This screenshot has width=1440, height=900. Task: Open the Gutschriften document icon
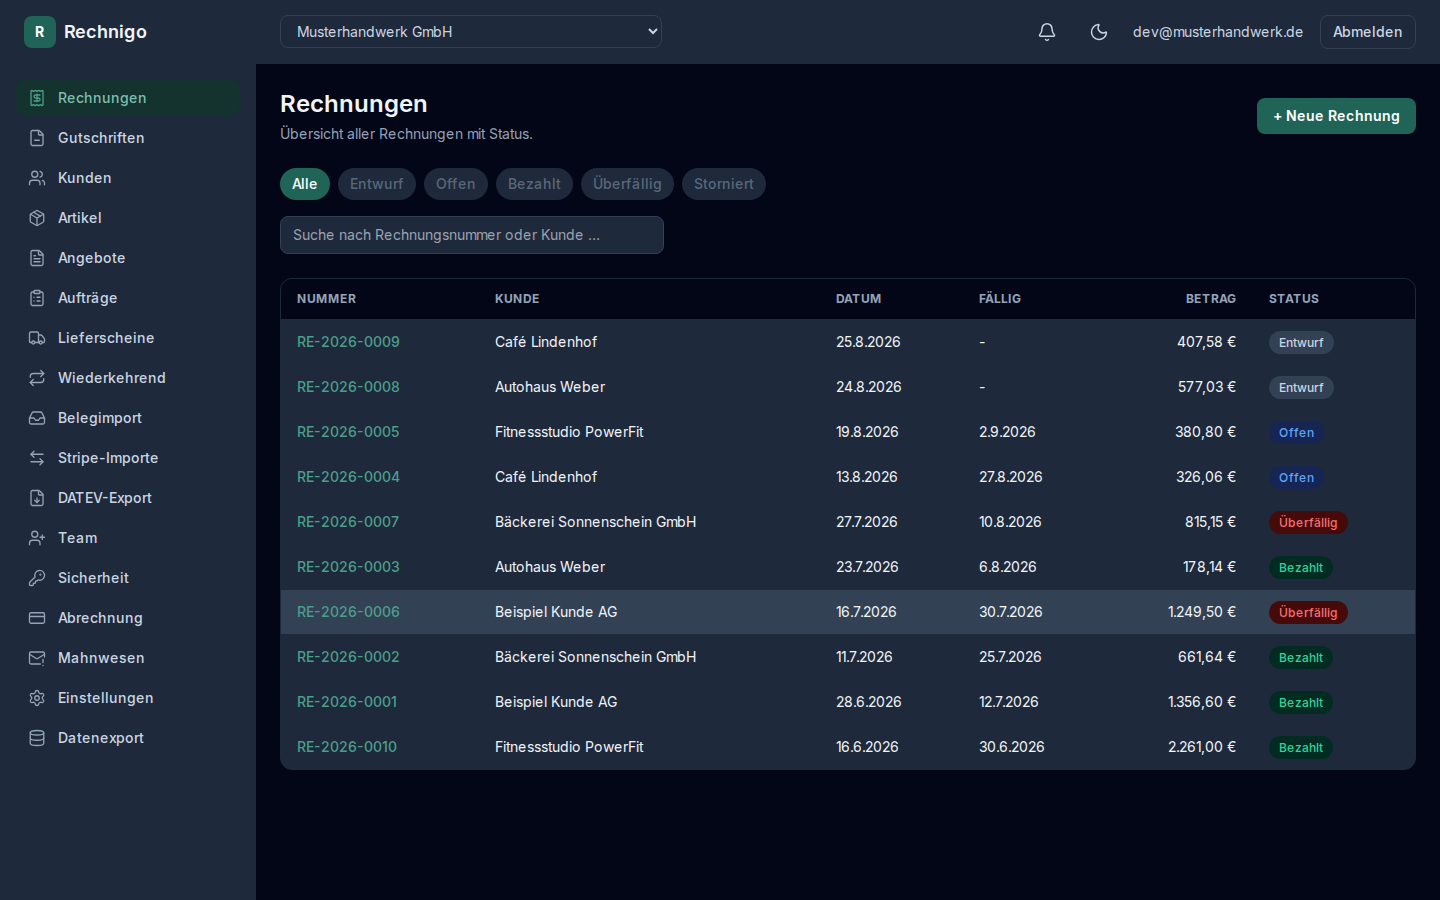37,138
